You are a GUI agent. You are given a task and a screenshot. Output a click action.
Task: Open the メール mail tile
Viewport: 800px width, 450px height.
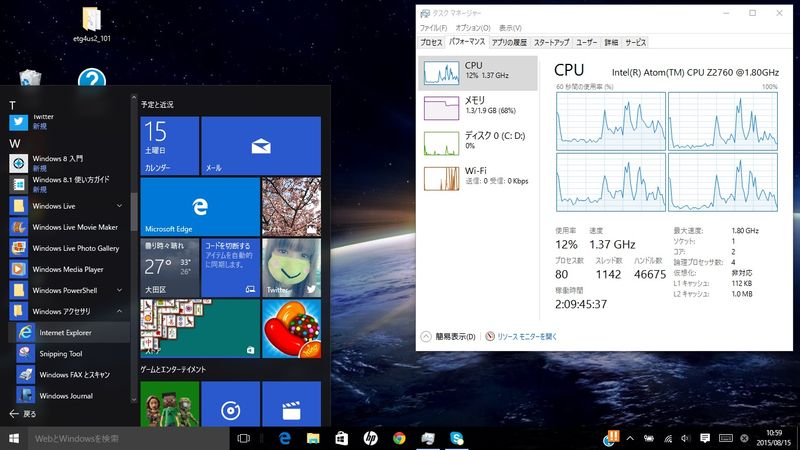pyautogui.click(x=261, y=145)
